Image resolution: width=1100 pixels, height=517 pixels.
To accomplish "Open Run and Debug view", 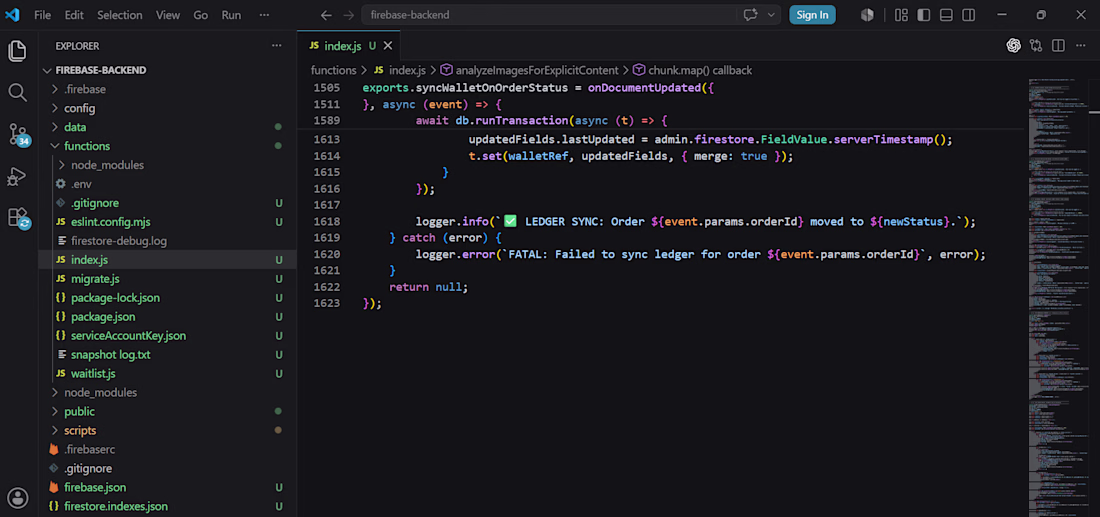I will [17, 176].
